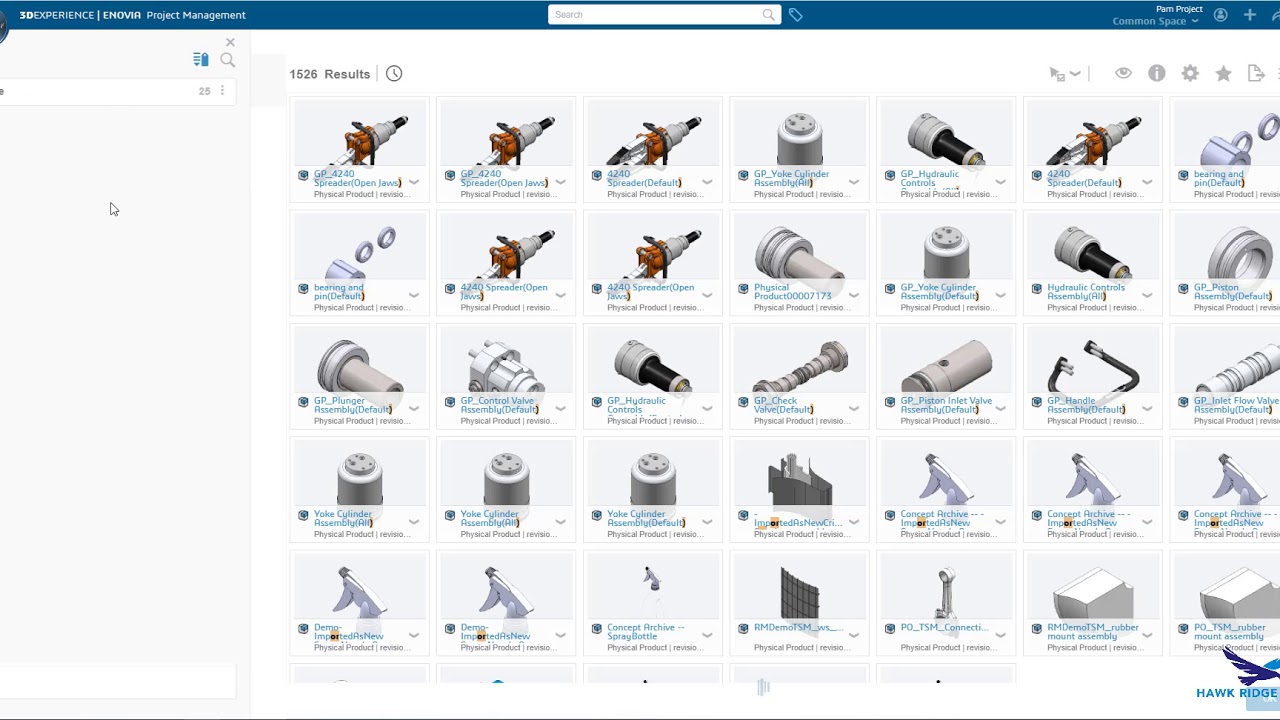Screen dimensions: 1280x720
Task: Click the Pam Project user name
Action: click(1179, 9)
